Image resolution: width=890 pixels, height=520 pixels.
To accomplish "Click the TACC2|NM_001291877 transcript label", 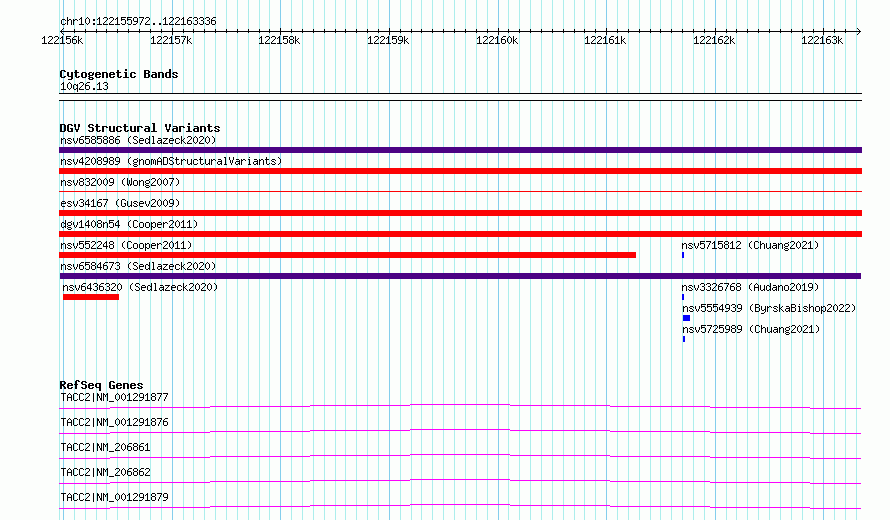I will pos(114,397).
